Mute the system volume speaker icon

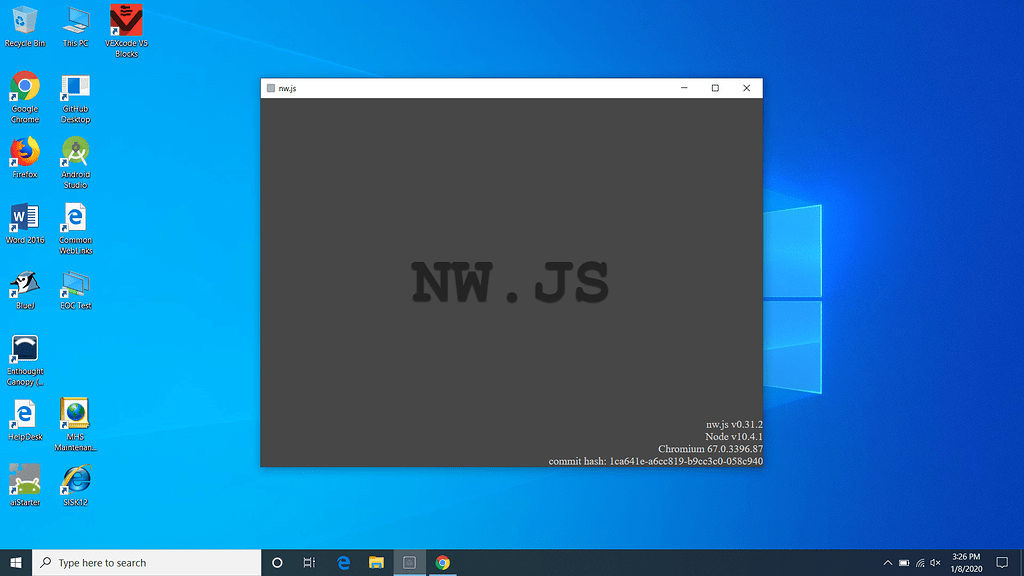point(936,562)
